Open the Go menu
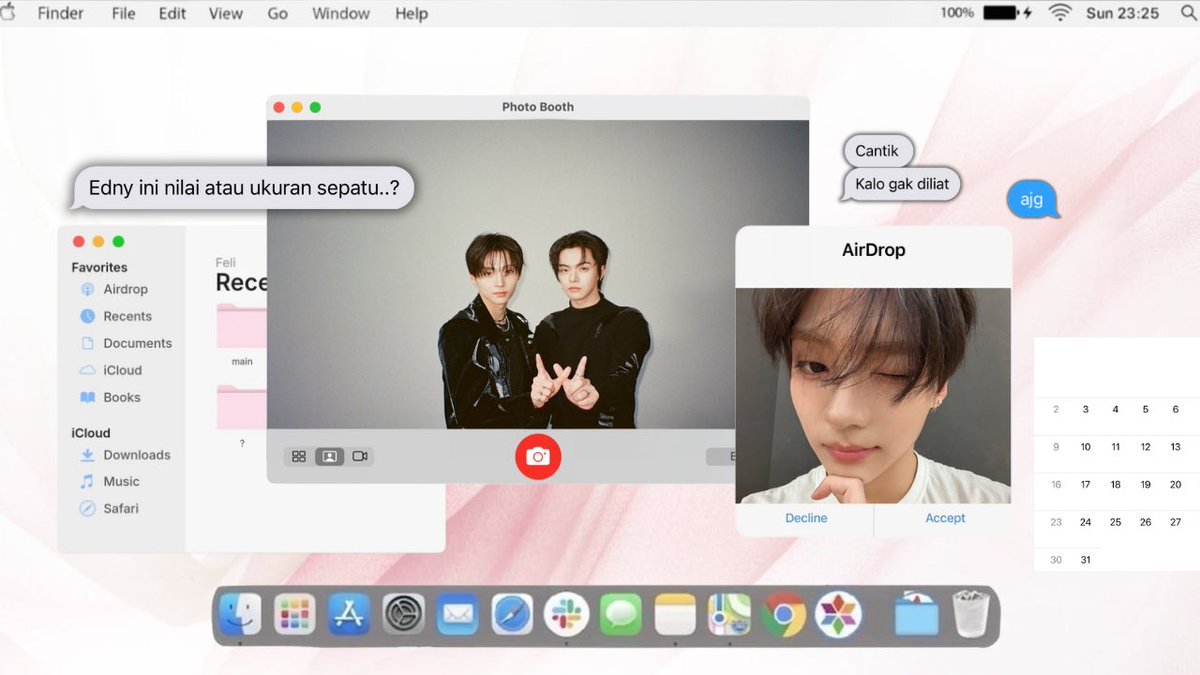 pos(277,13)
